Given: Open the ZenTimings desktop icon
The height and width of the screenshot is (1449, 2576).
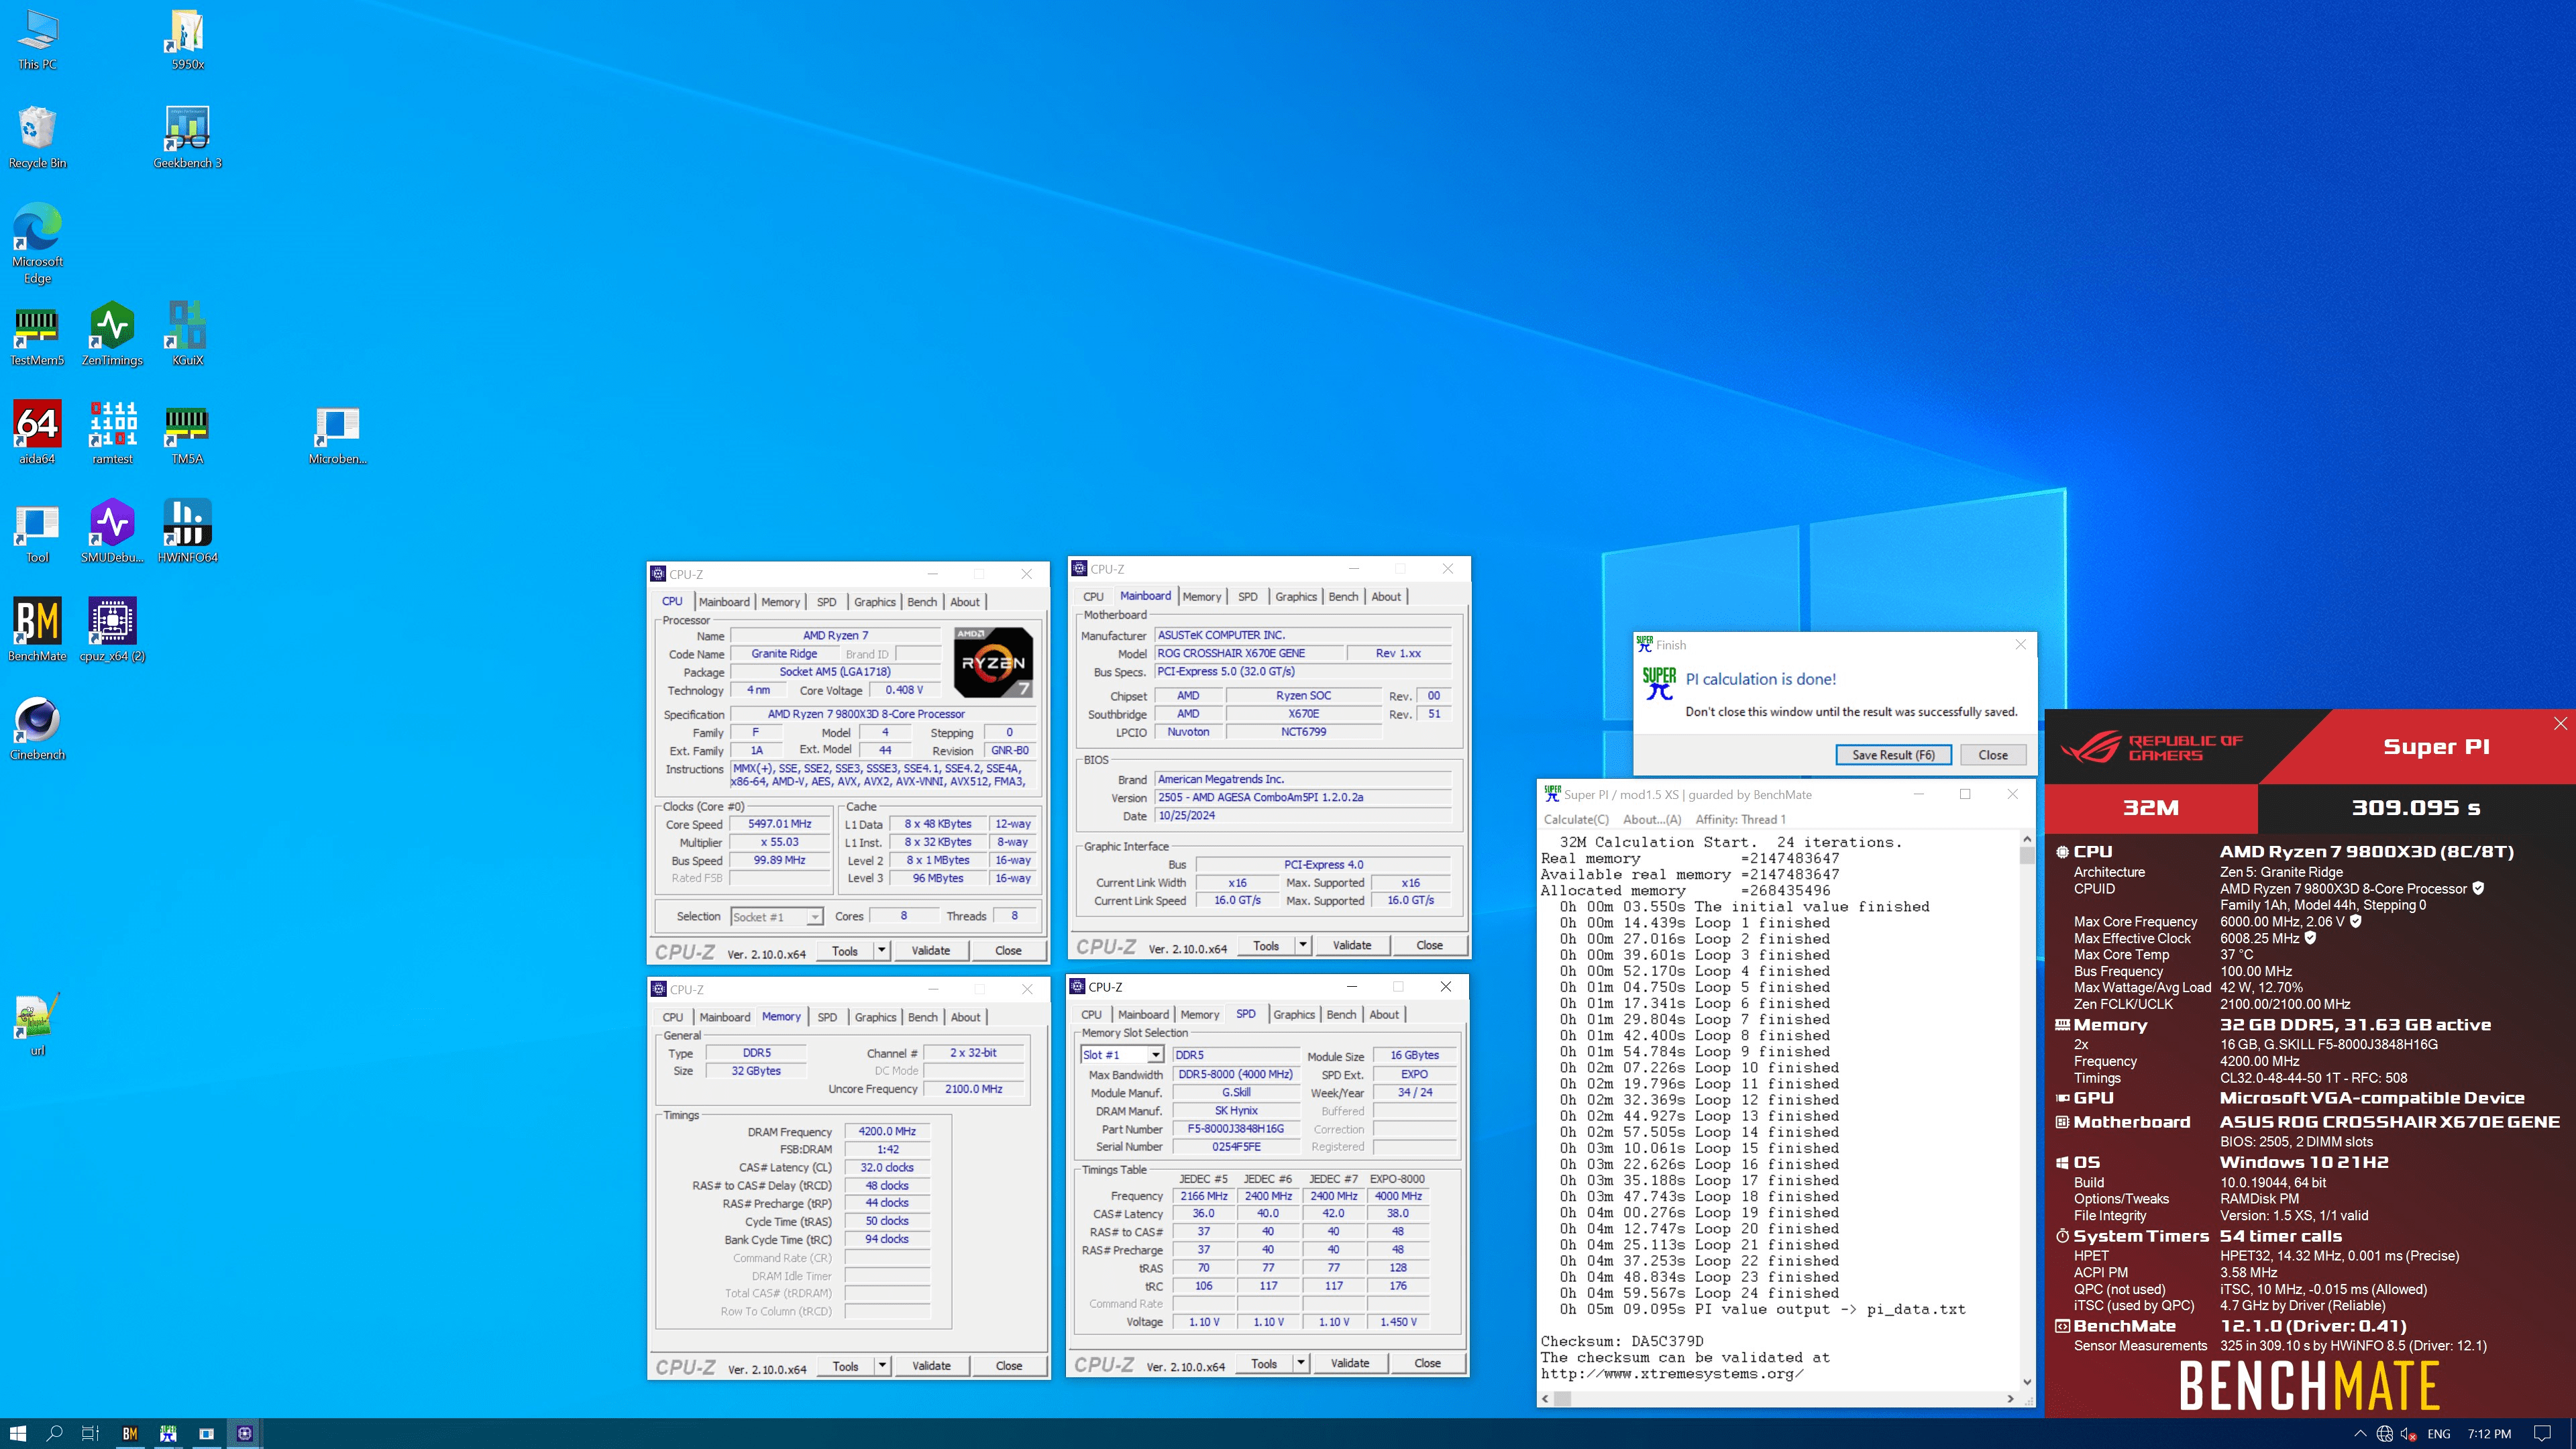Looking at the screenshot, I should pyautogui.click(x=112, y=327).
